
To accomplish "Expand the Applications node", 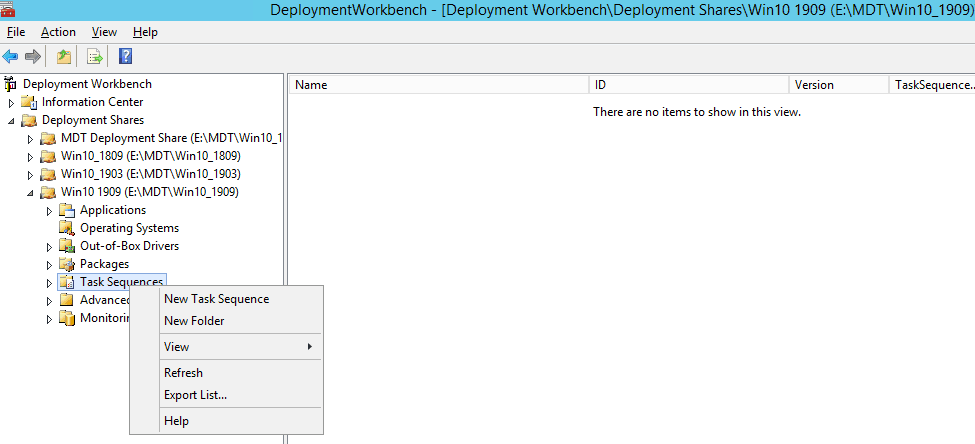I will (50, 211).
